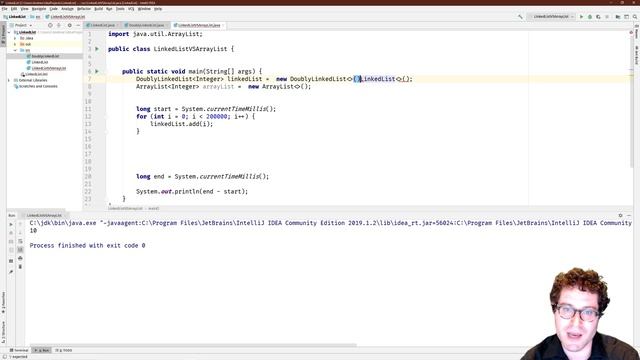640x360 pixels.
Task: Hide the Run panel via minus icon
Action: coord(629,215)
